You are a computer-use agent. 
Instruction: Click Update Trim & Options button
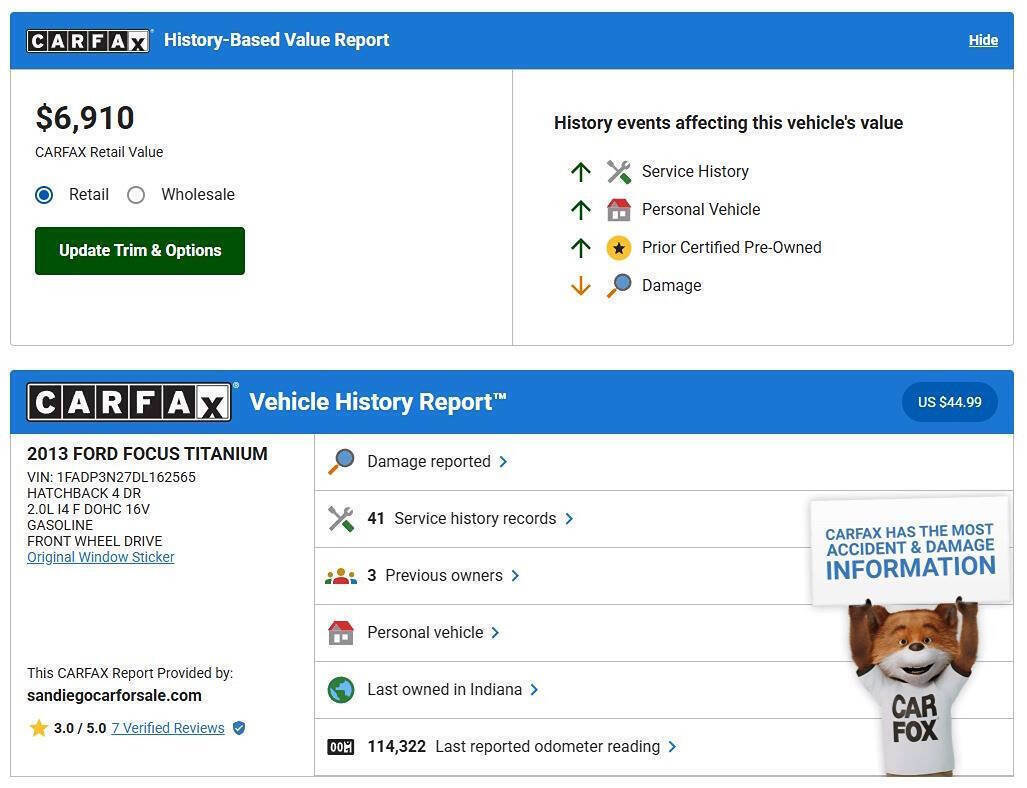140,251
